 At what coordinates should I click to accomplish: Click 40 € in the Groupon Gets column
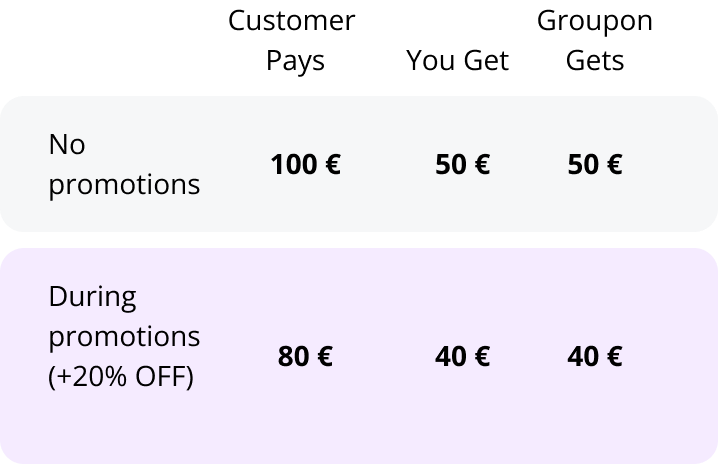595,356
